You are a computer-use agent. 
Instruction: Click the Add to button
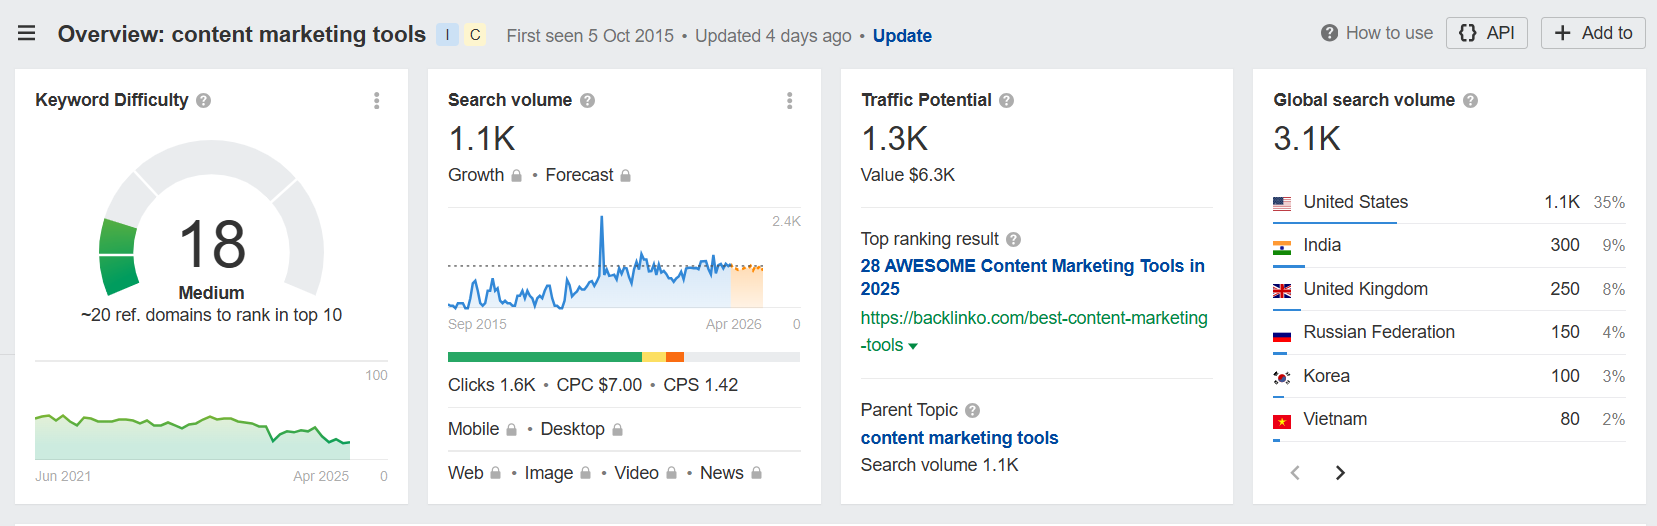[1593, 33]
